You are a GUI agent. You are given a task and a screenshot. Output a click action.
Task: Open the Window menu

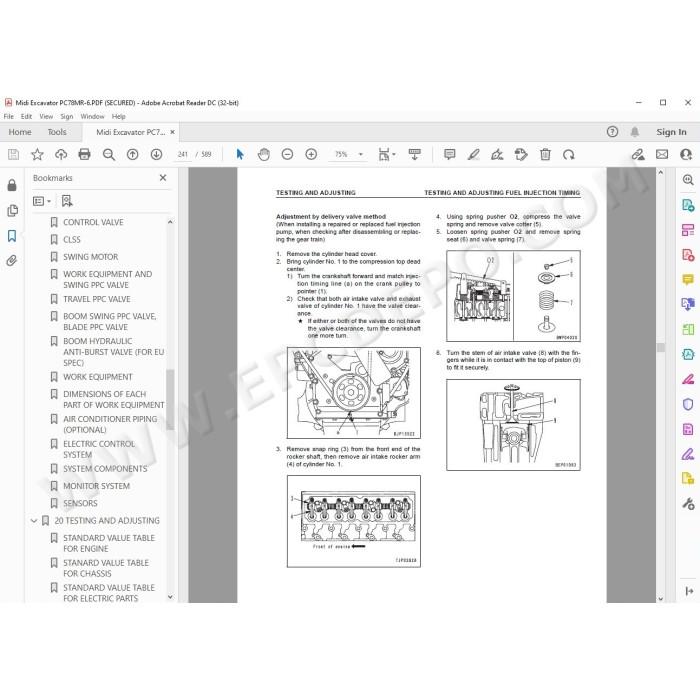pos(92,117)
